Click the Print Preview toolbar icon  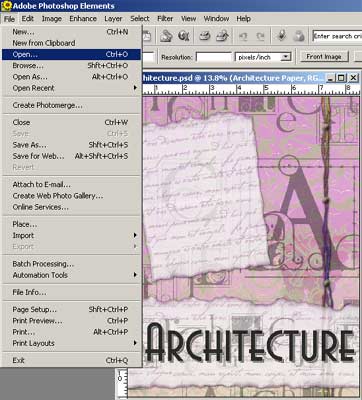tap(222, 36)
